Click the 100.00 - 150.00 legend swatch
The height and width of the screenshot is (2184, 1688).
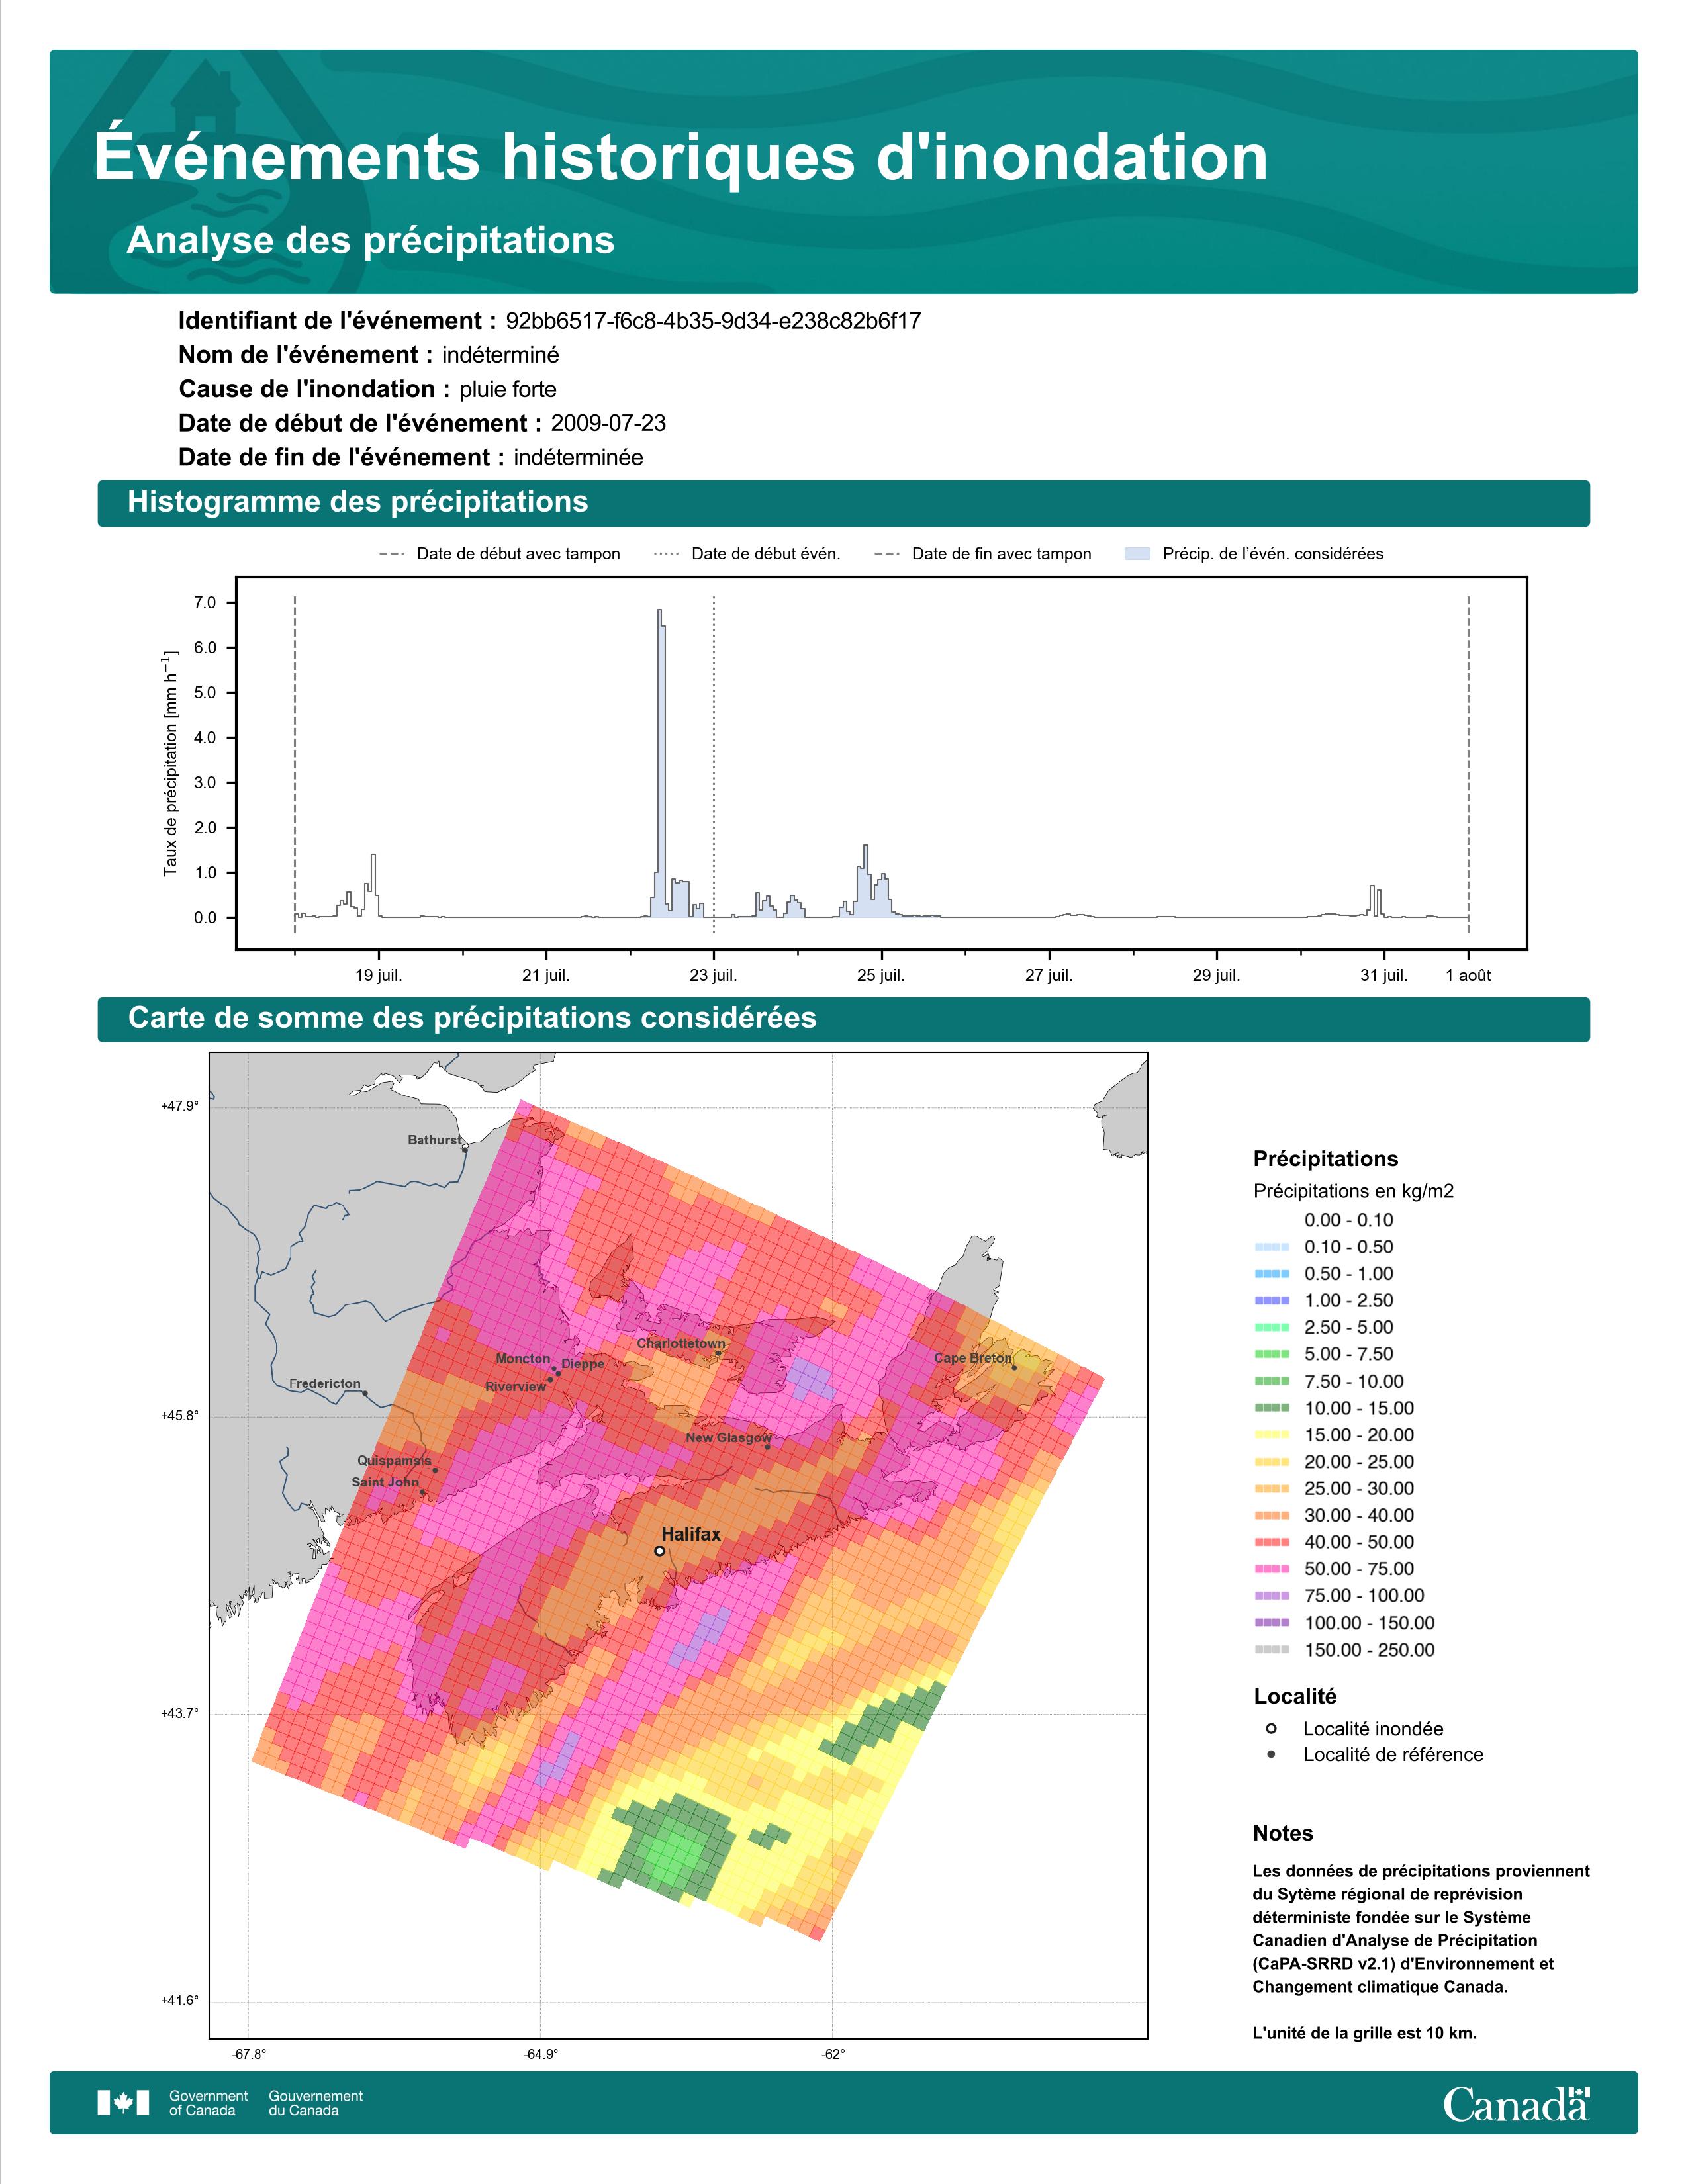click(x=1271, y=1623)
